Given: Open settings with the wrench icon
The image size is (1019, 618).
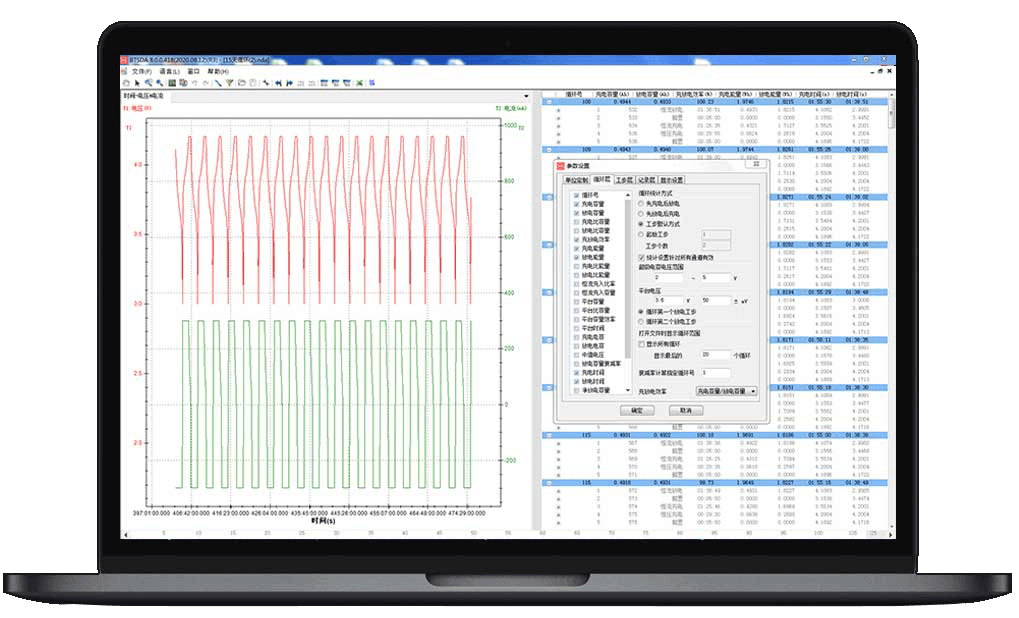Looking at the screenshot, I should point(266,83).
